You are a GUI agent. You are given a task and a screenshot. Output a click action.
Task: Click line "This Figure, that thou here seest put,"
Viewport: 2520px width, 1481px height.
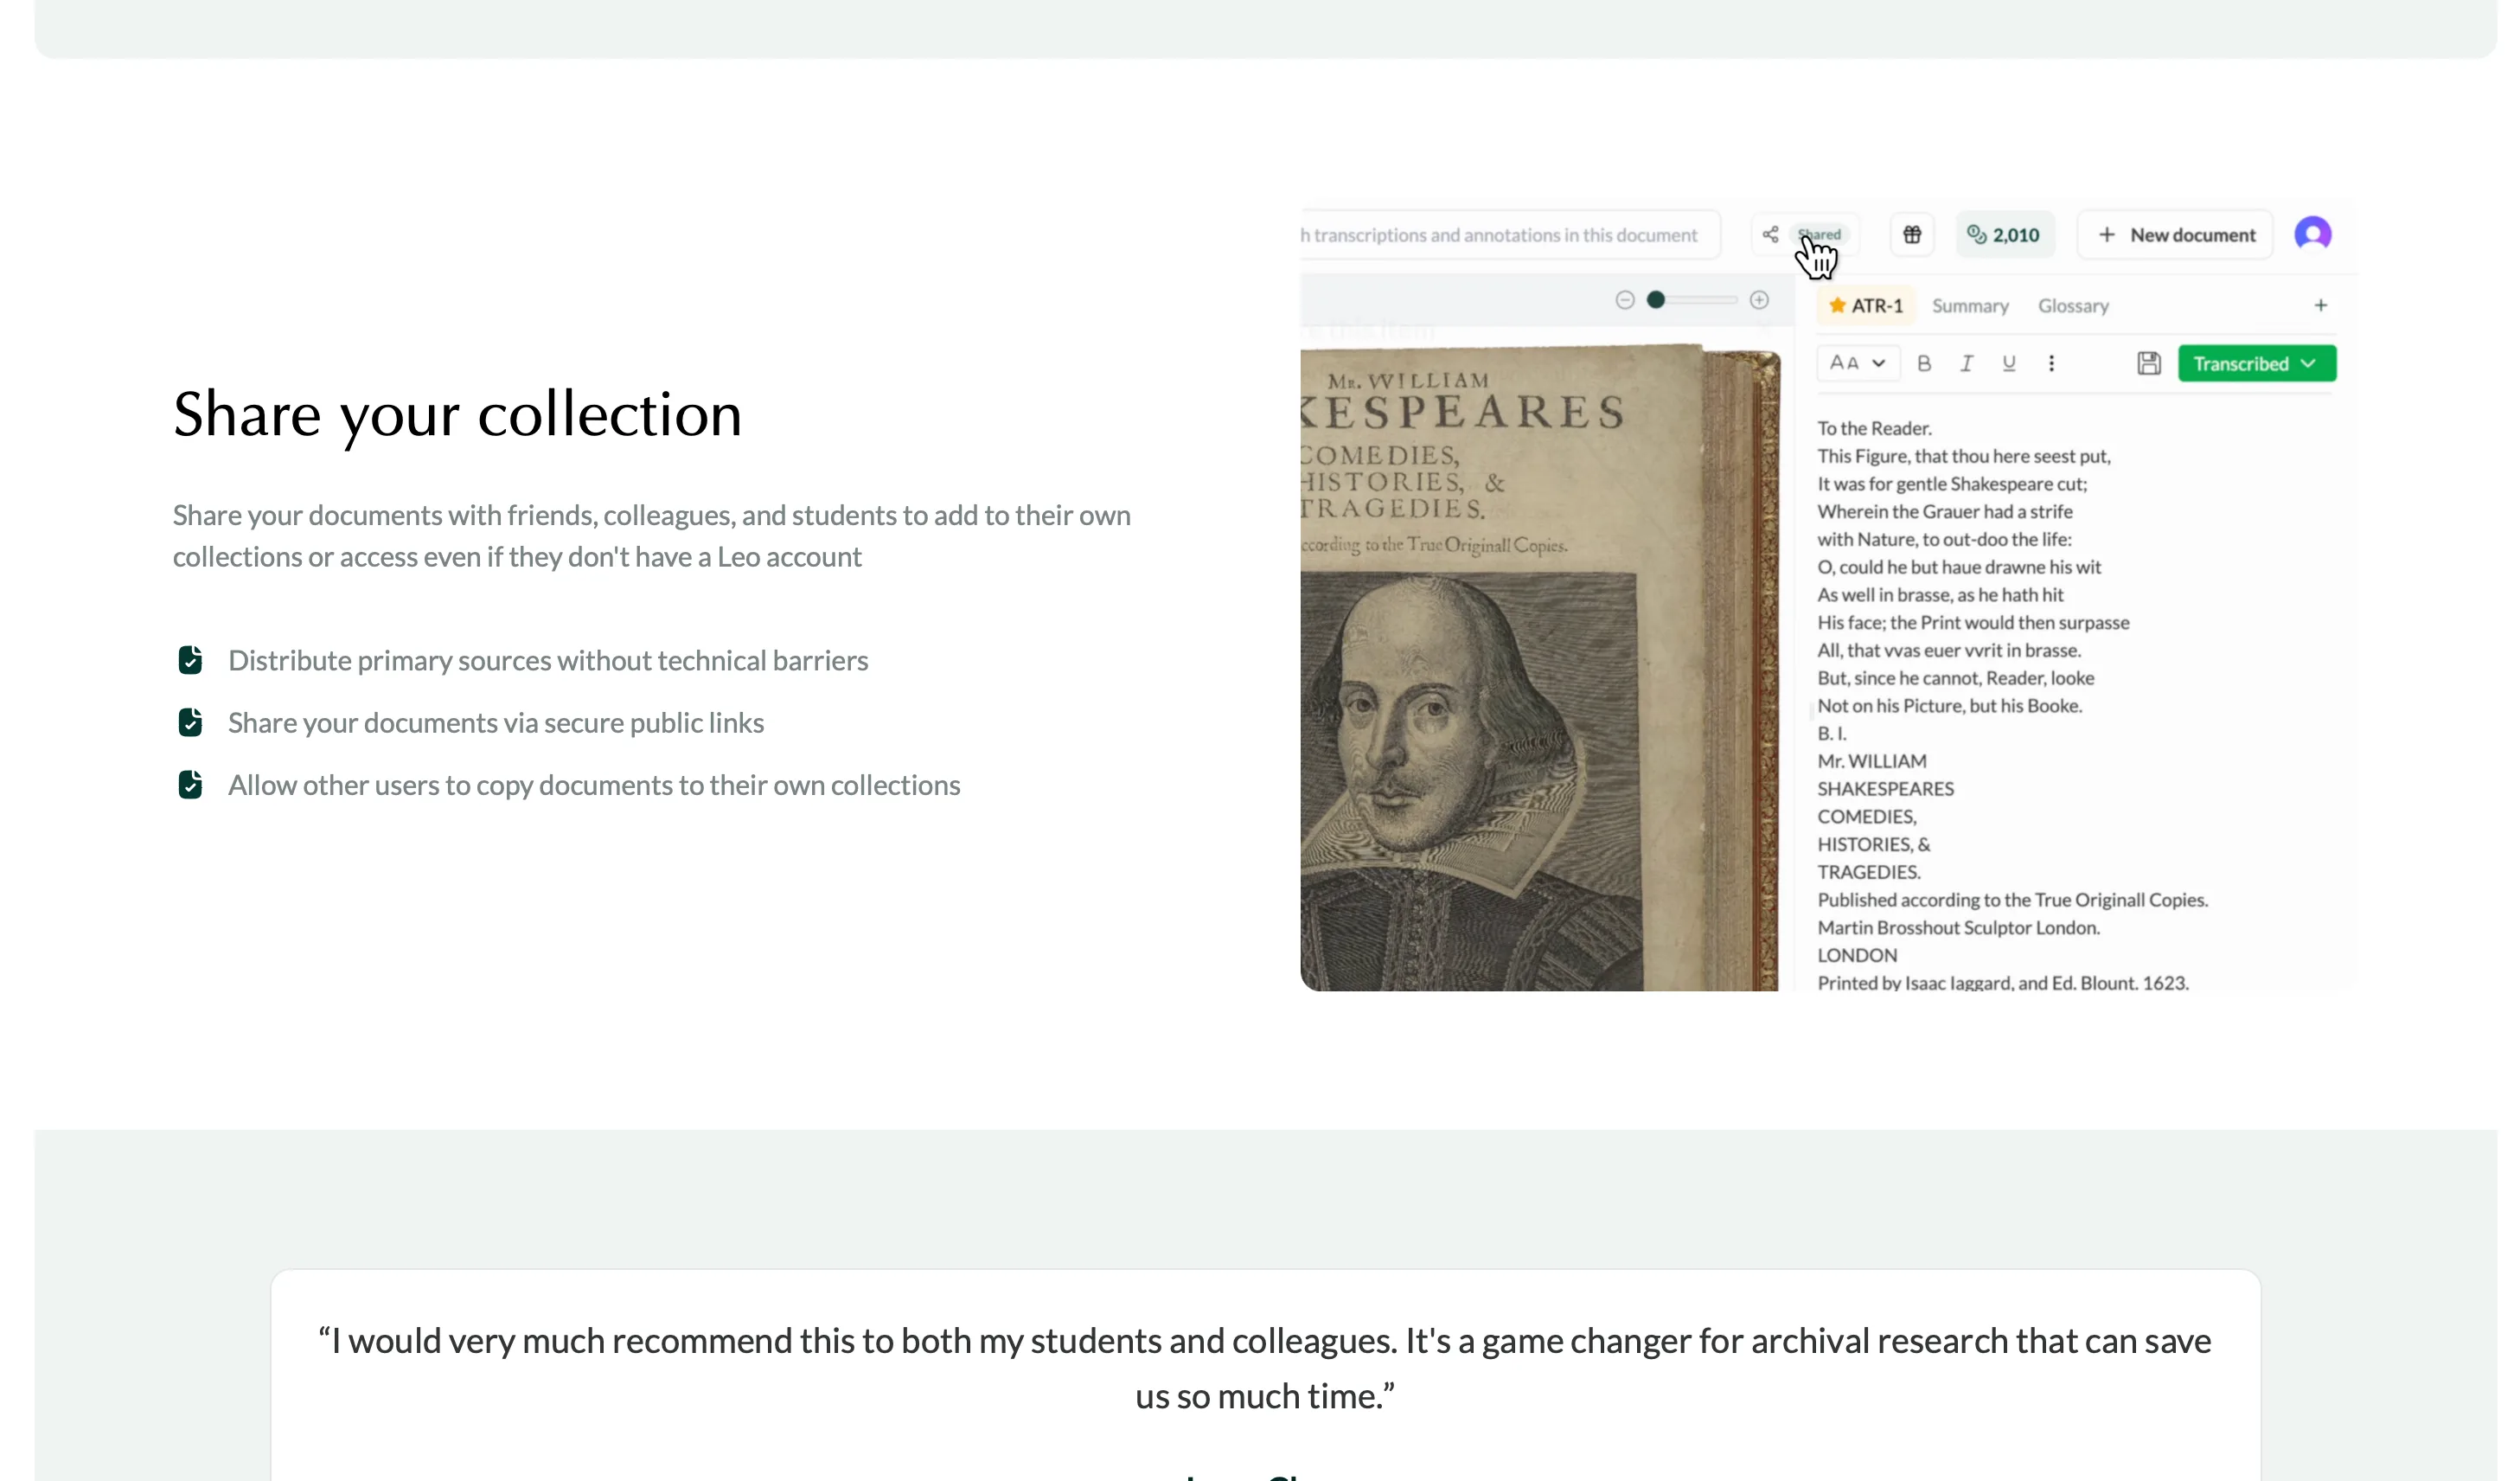(x=1964, y=456)
